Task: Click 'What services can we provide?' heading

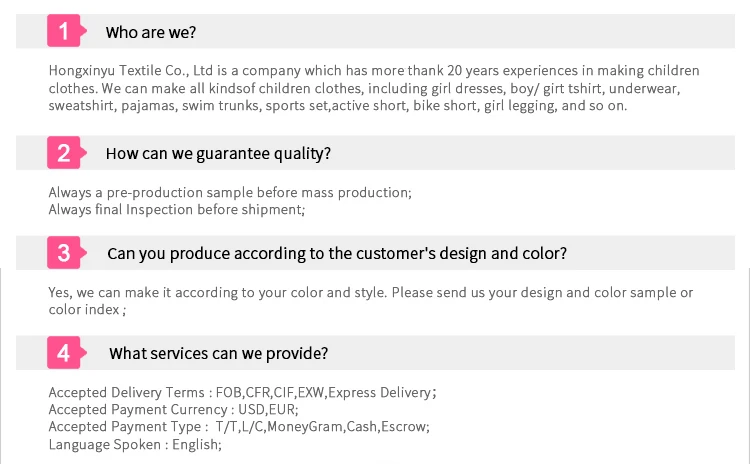Action: [x=219, y=354]
